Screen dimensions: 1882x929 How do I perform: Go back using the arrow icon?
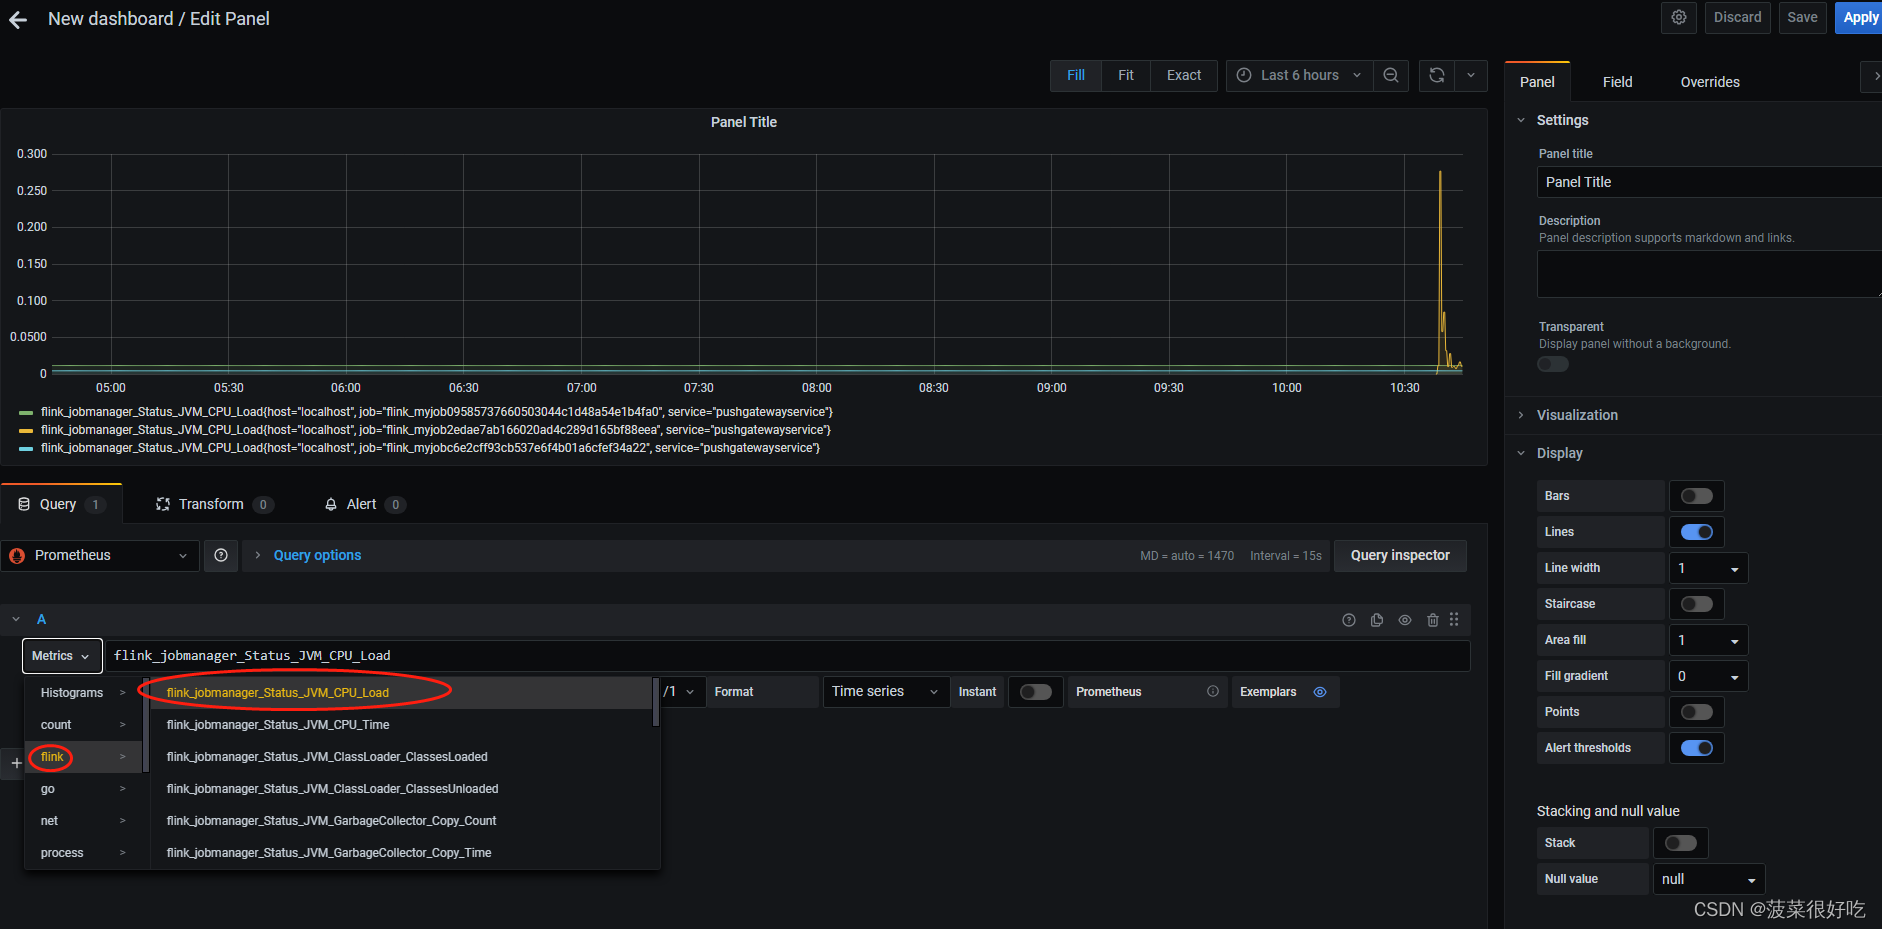(18, 19)
